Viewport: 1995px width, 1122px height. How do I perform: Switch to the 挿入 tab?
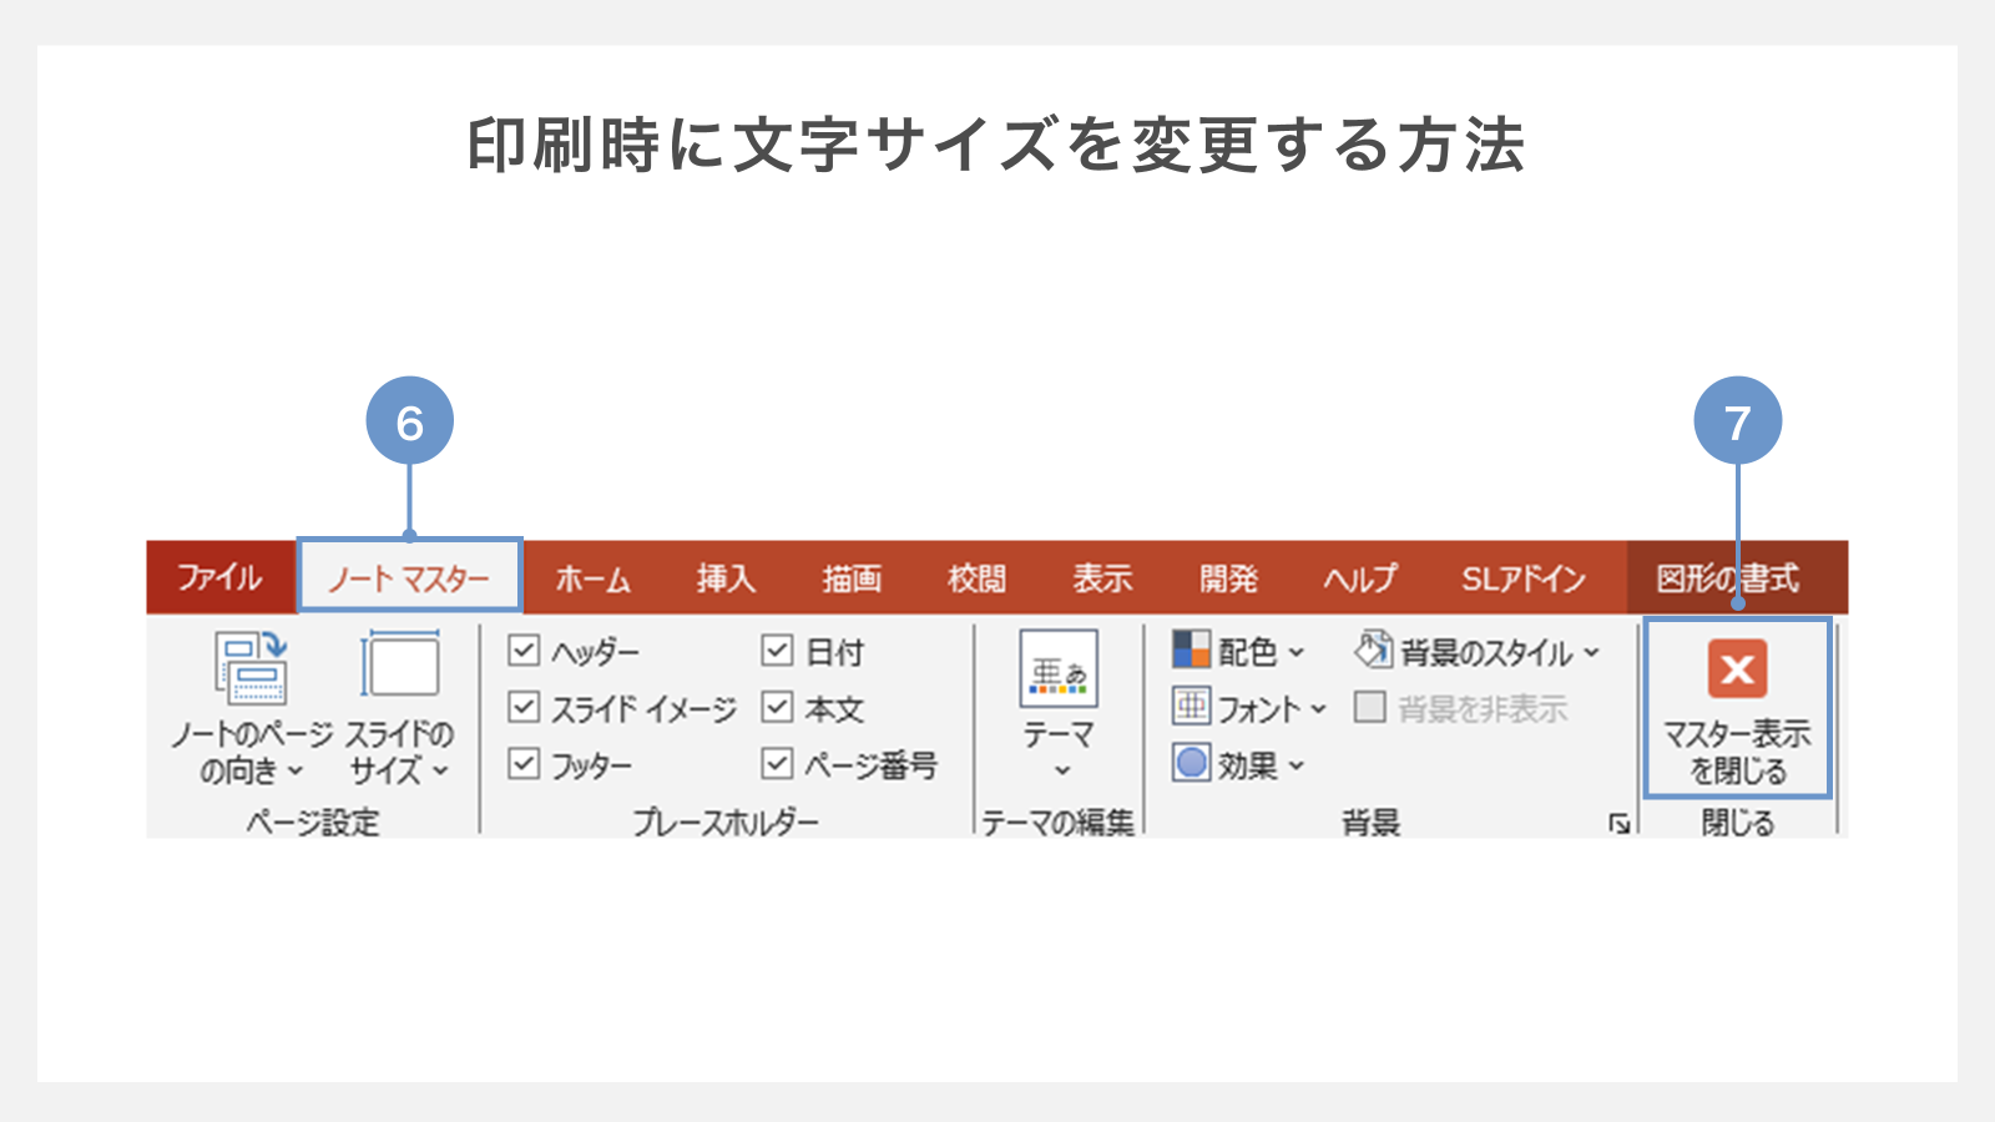tap(727, 578)
